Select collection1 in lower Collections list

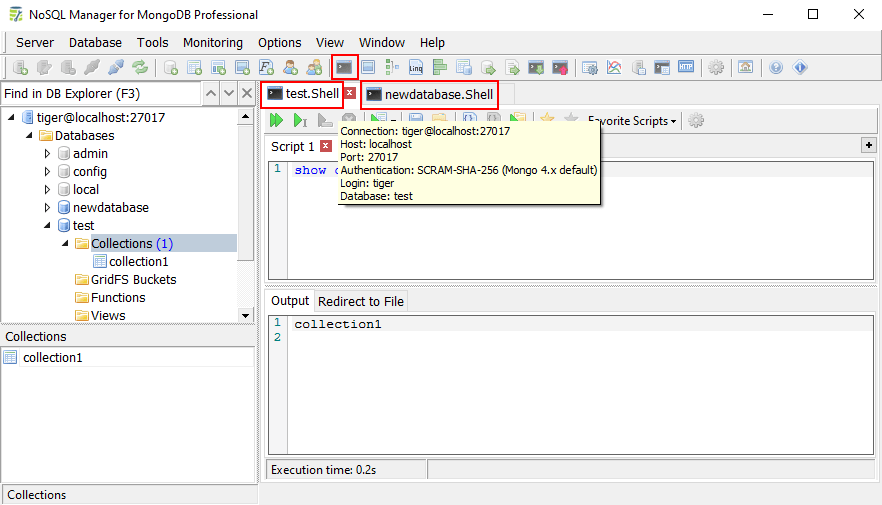[x=52, y=358]
